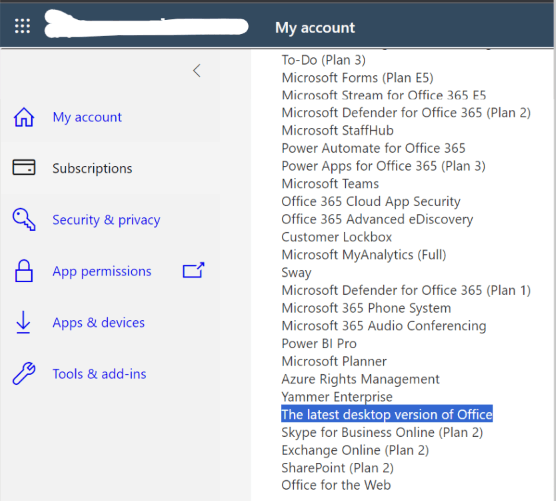This screenshot has height=501, width=556.
Task: Click the card icon next to Subscriptions
Action: pos(24,167)
